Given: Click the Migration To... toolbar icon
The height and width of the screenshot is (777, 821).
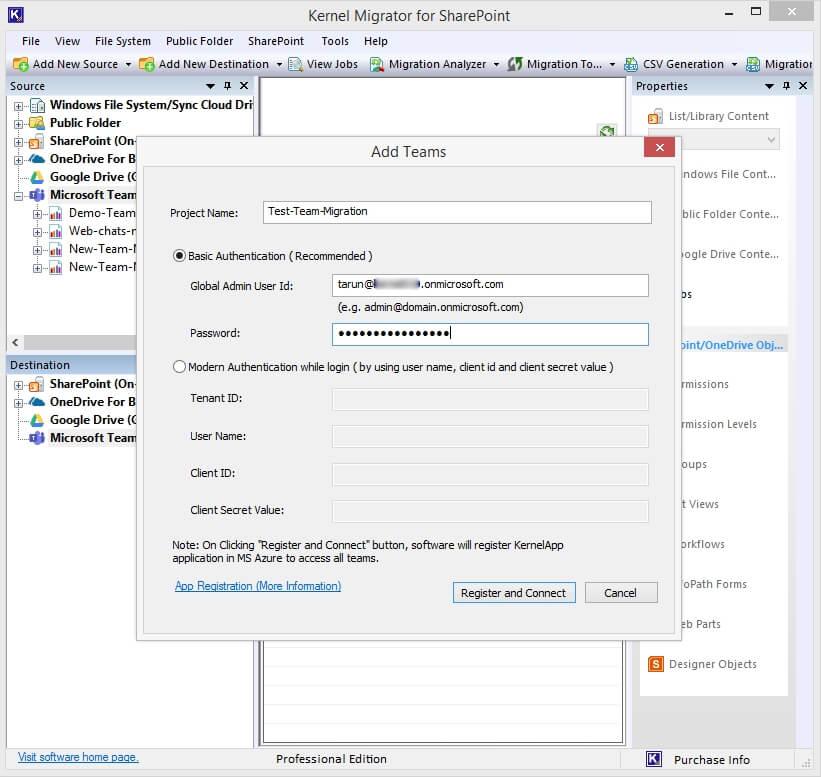Looking at the screenshot, I should (515, 64).
